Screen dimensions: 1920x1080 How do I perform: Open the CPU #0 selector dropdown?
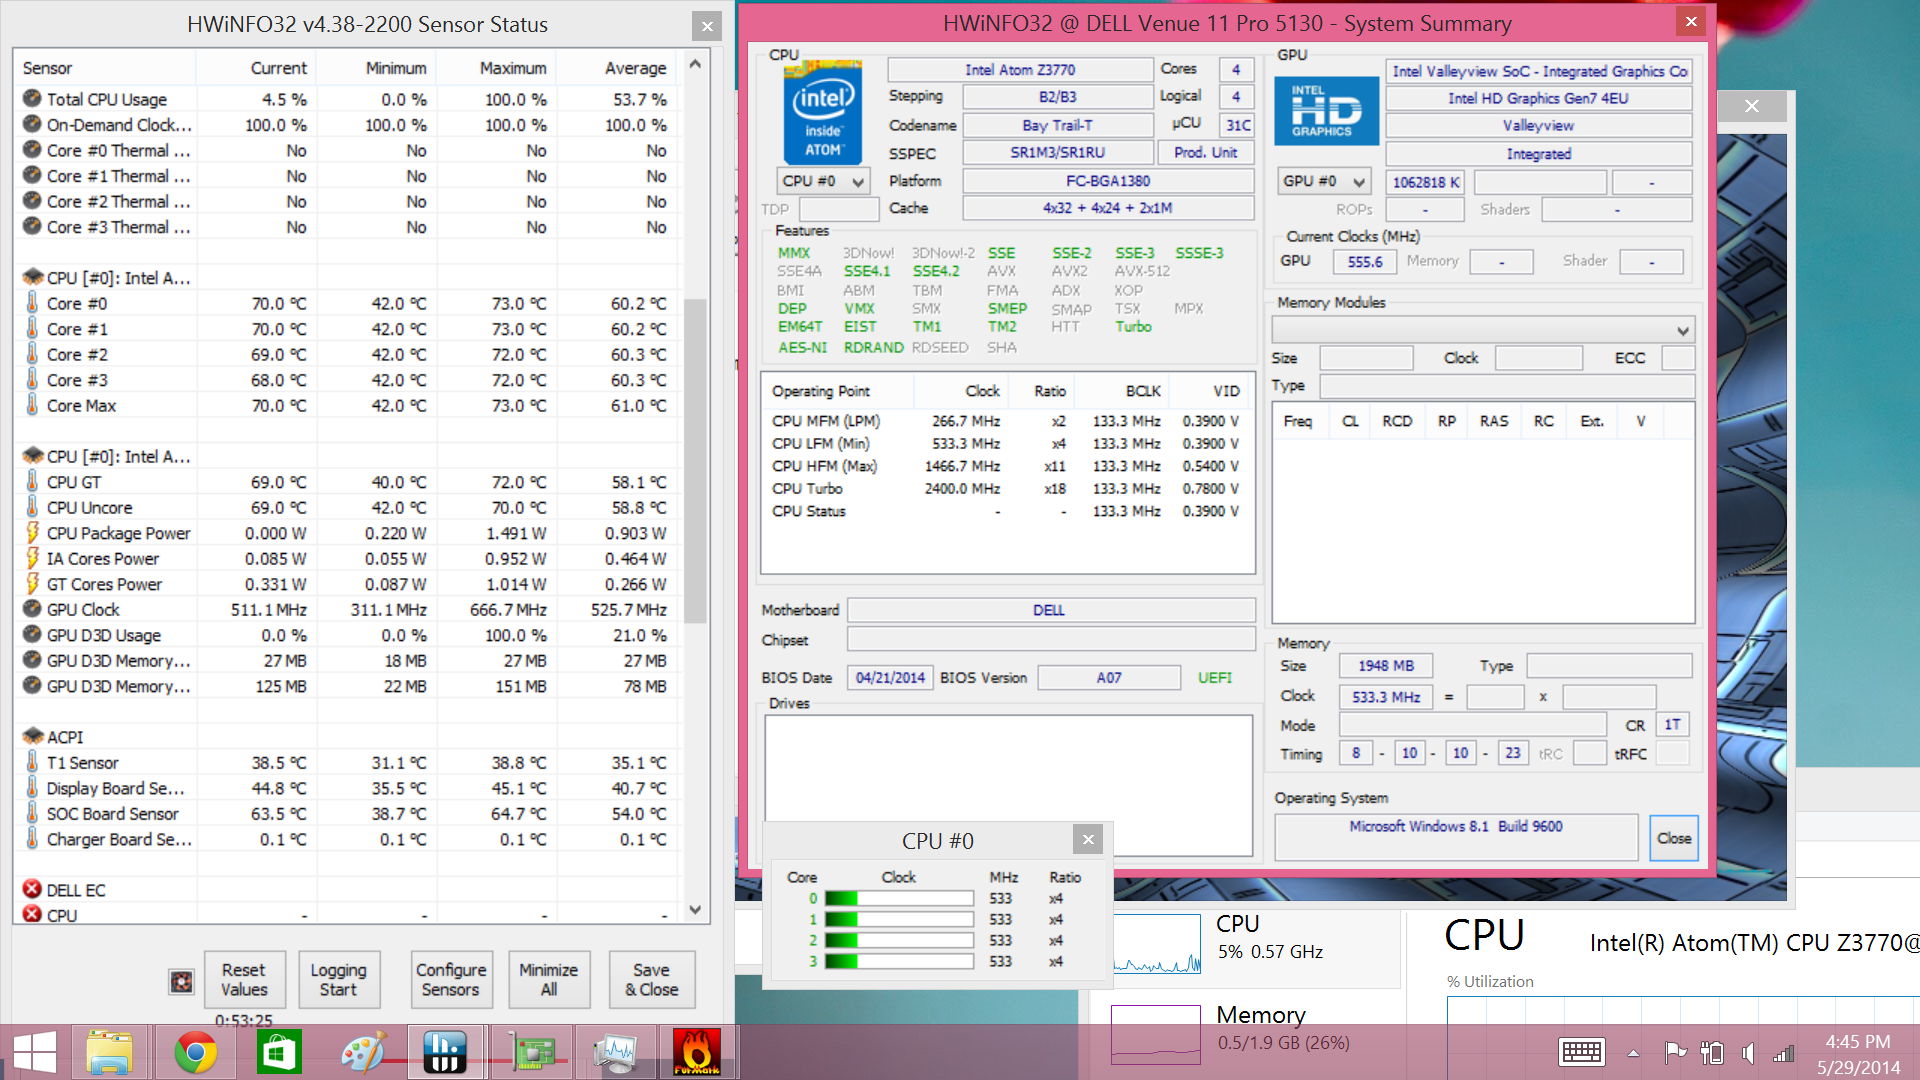[823, 181]
